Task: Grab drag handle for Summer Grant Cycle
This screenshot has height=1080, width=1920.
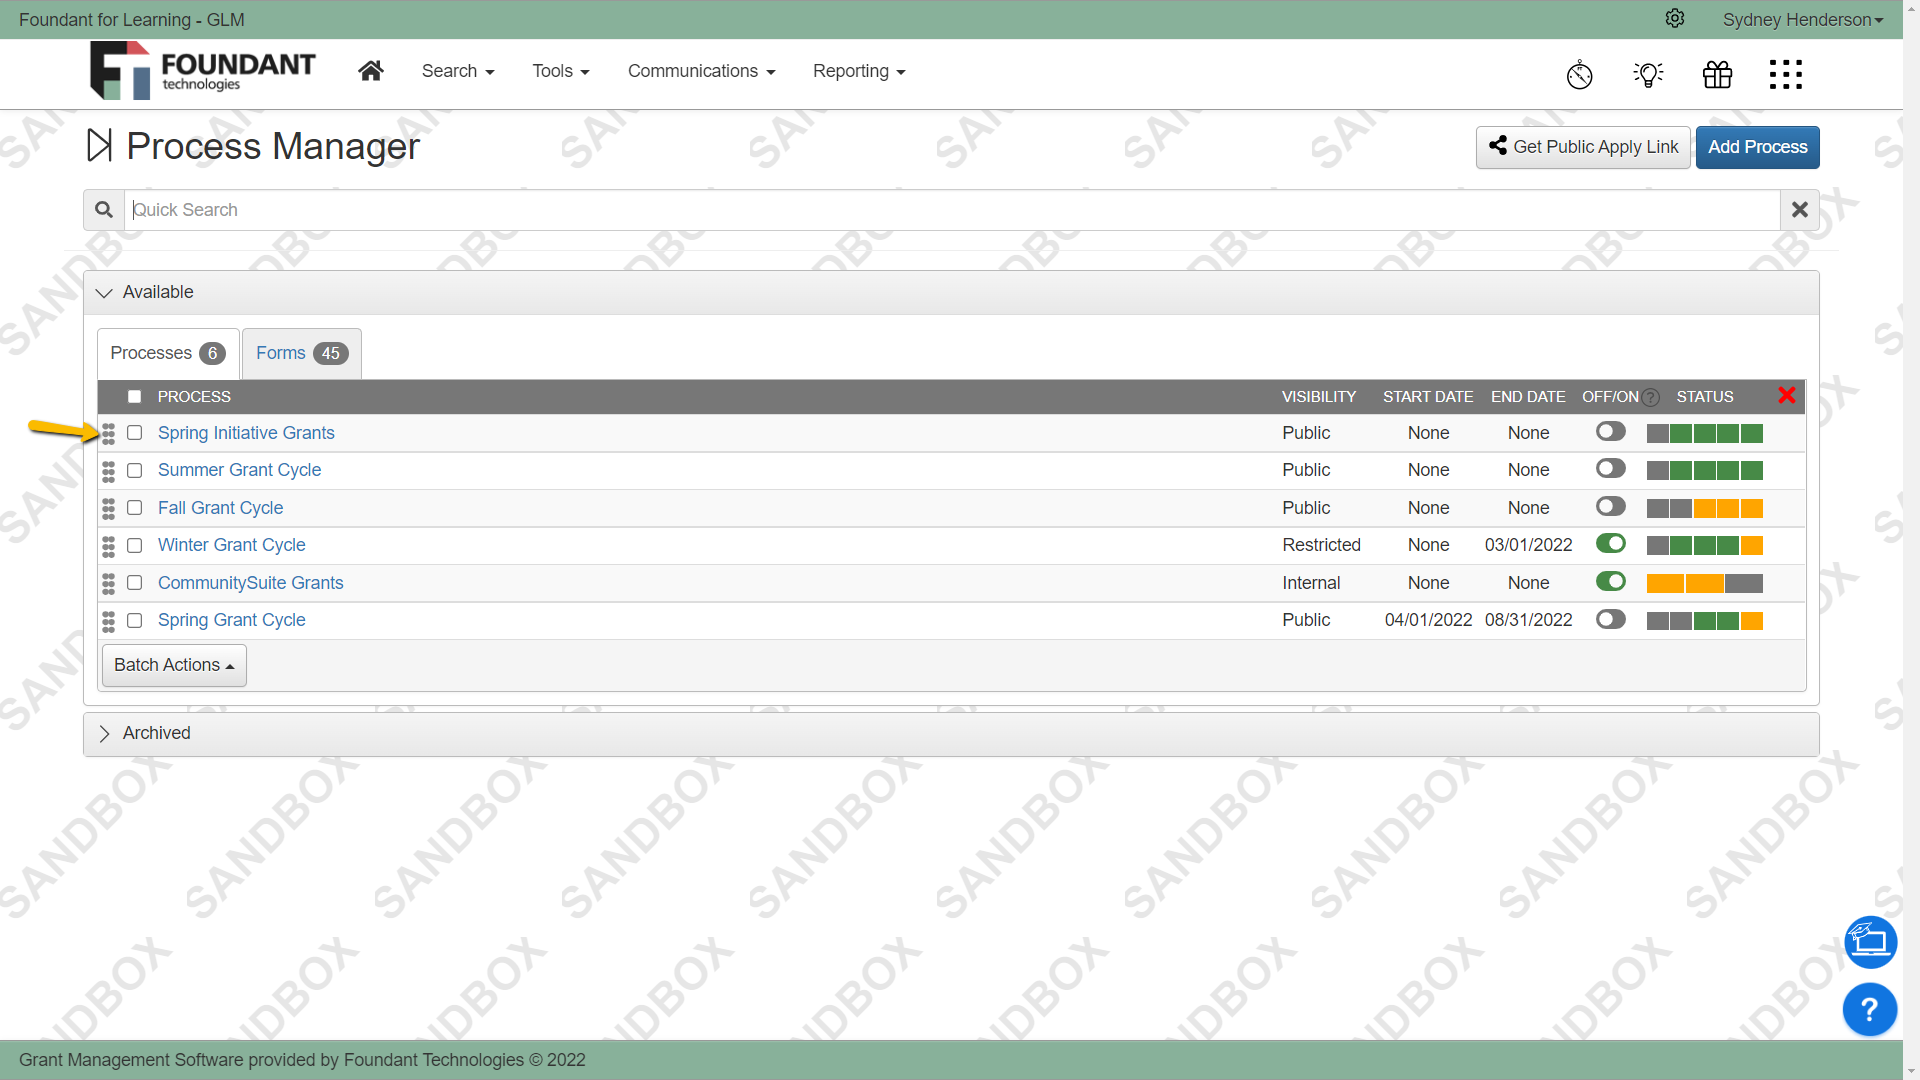Action: [x=108, y=471]
